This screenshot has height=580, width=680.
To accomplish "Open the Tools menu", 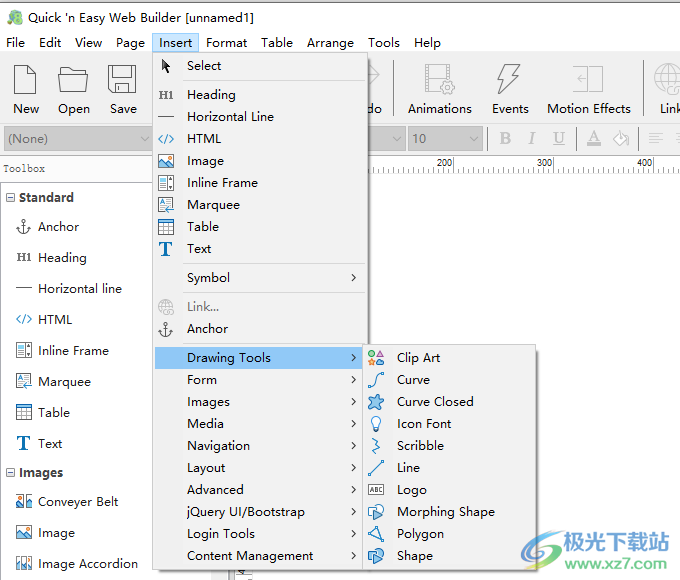I will click(x=384, y=43).
